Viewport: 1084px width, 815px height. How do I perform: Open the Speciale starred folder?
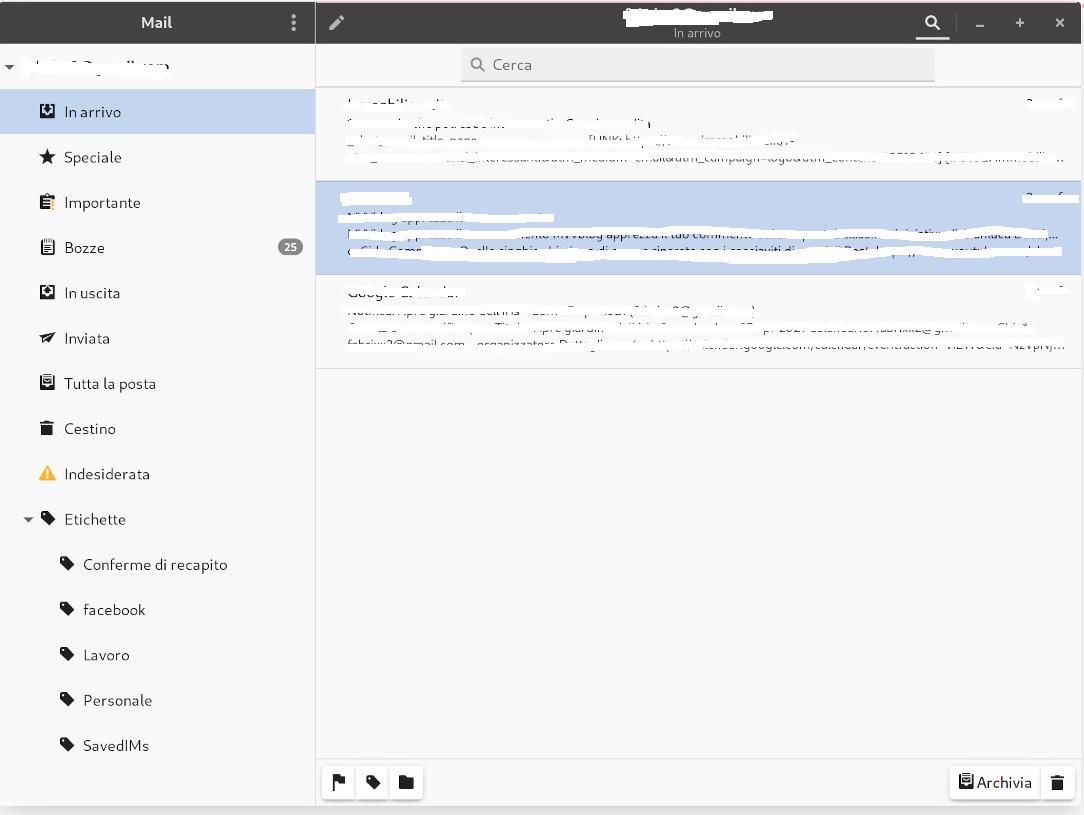pos(92,157)
